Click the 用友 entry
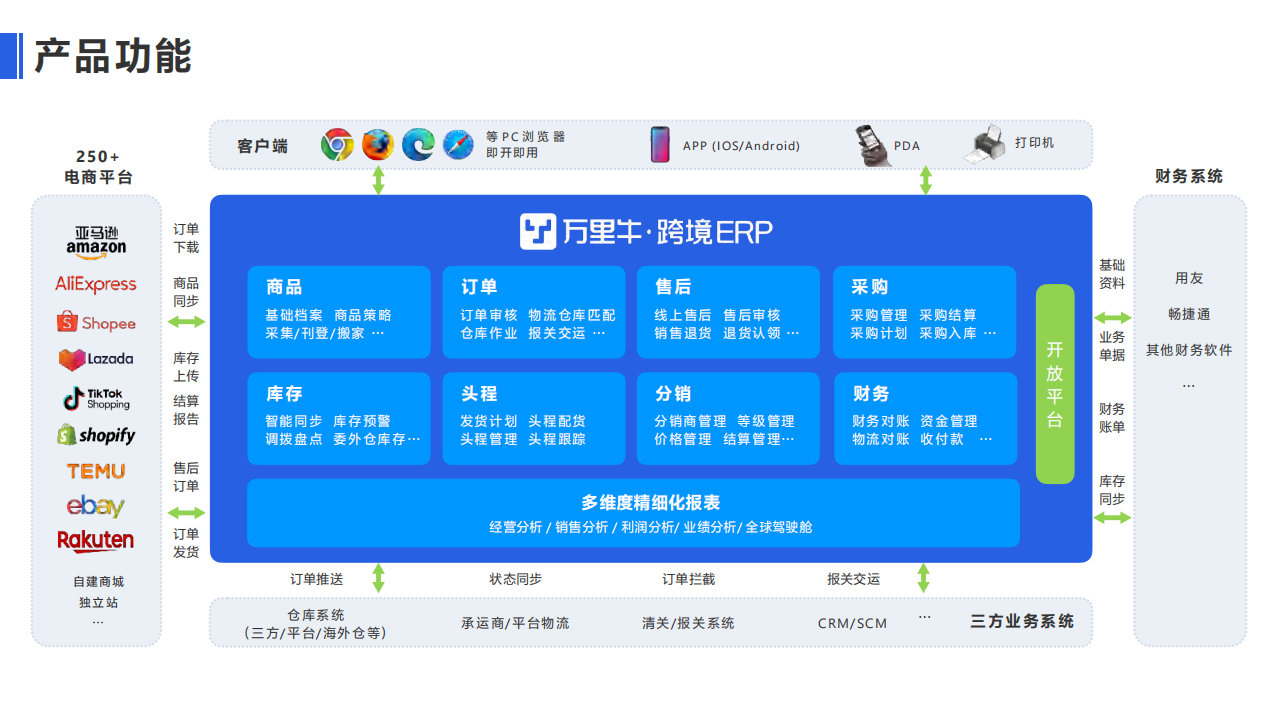This screenshot has width=1277, height=717. (1189, 278)
